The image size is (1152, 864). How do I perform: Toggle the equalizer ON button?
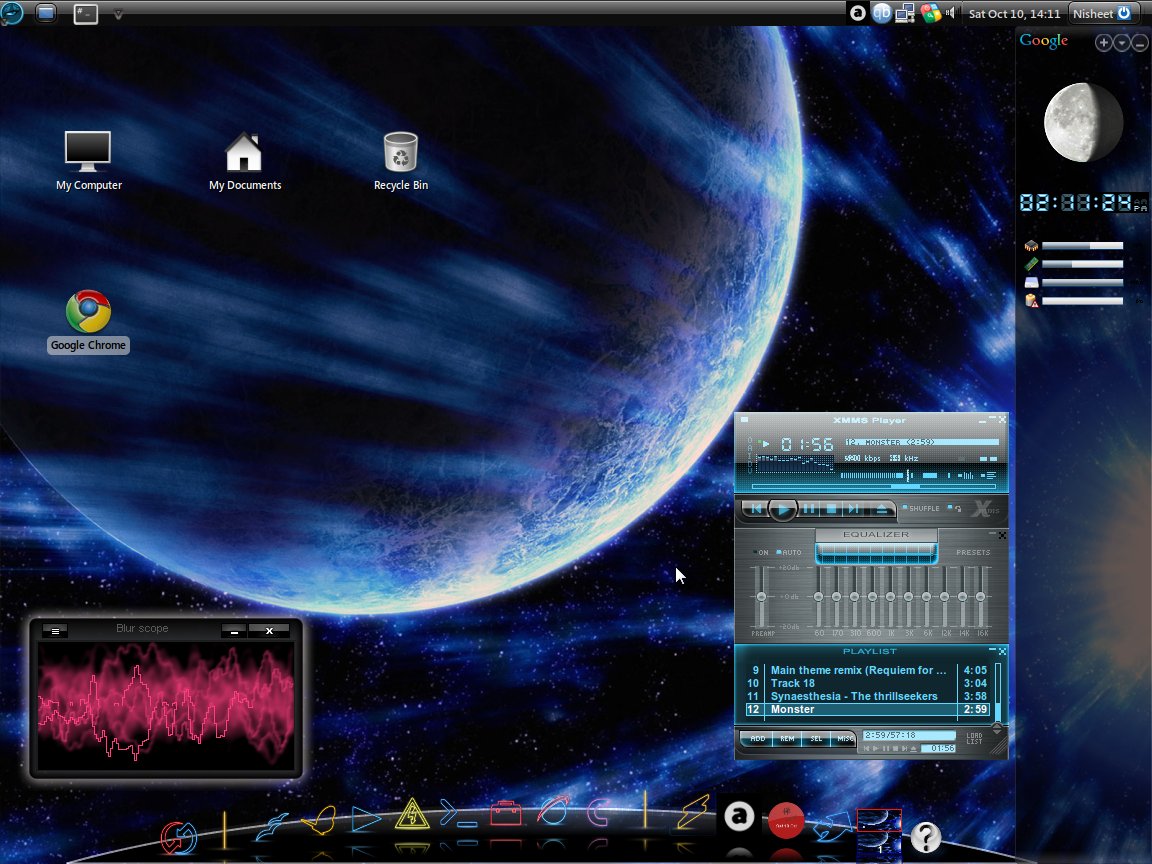[x=760, y=552]
